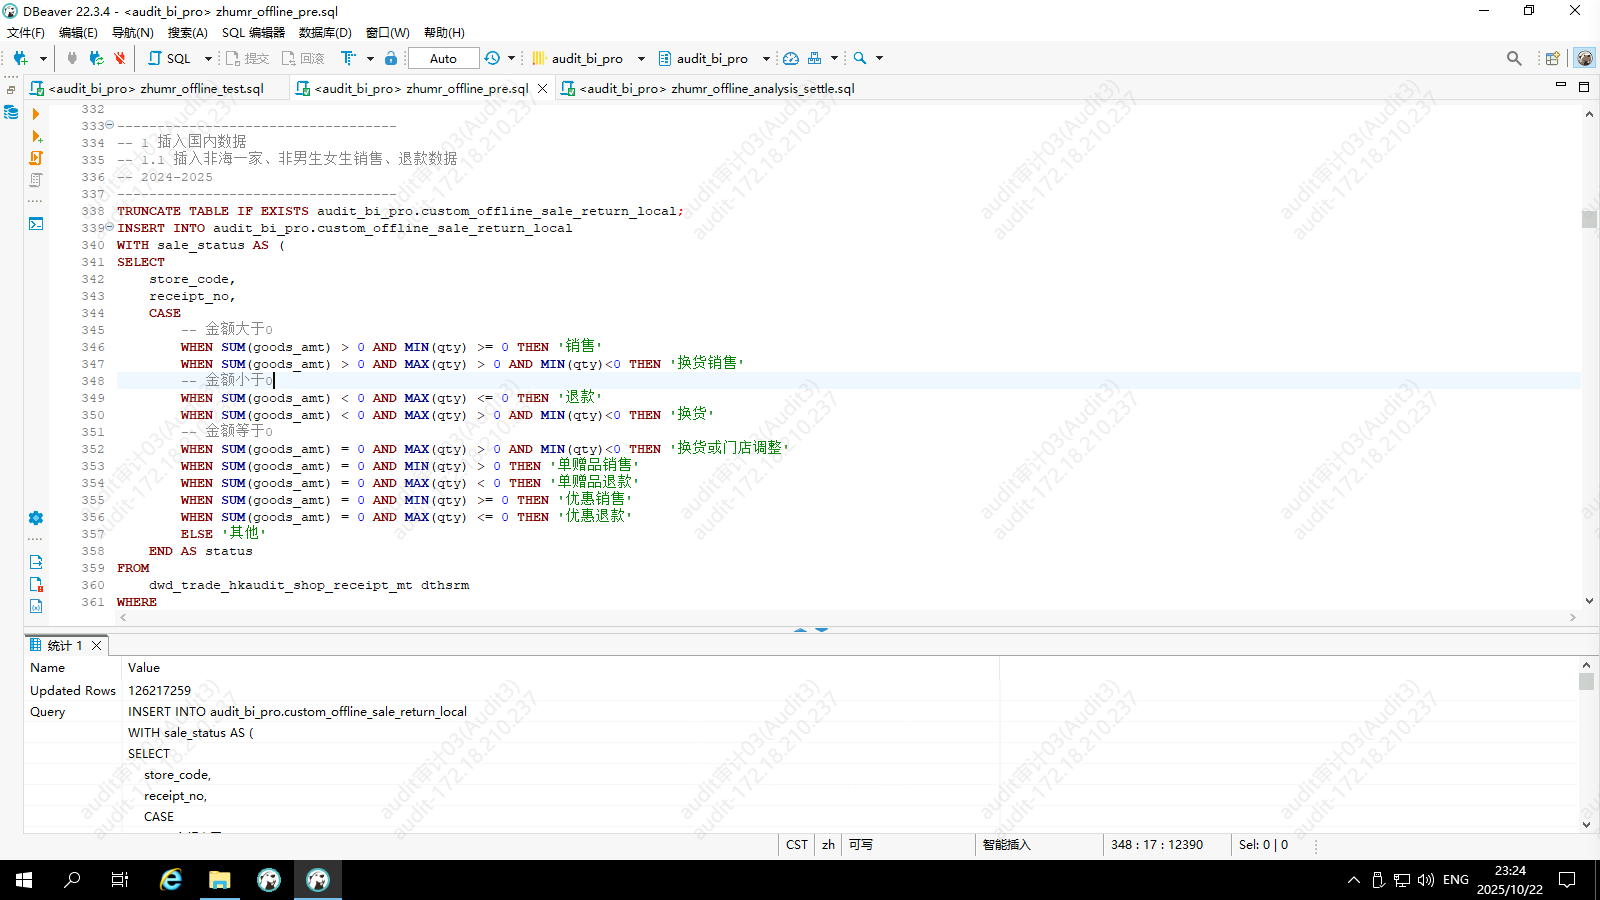Expand the SQL editor dropdown arrow
Image resolution: width=1600 pixels, height=900 pixels.
[208, 58]
